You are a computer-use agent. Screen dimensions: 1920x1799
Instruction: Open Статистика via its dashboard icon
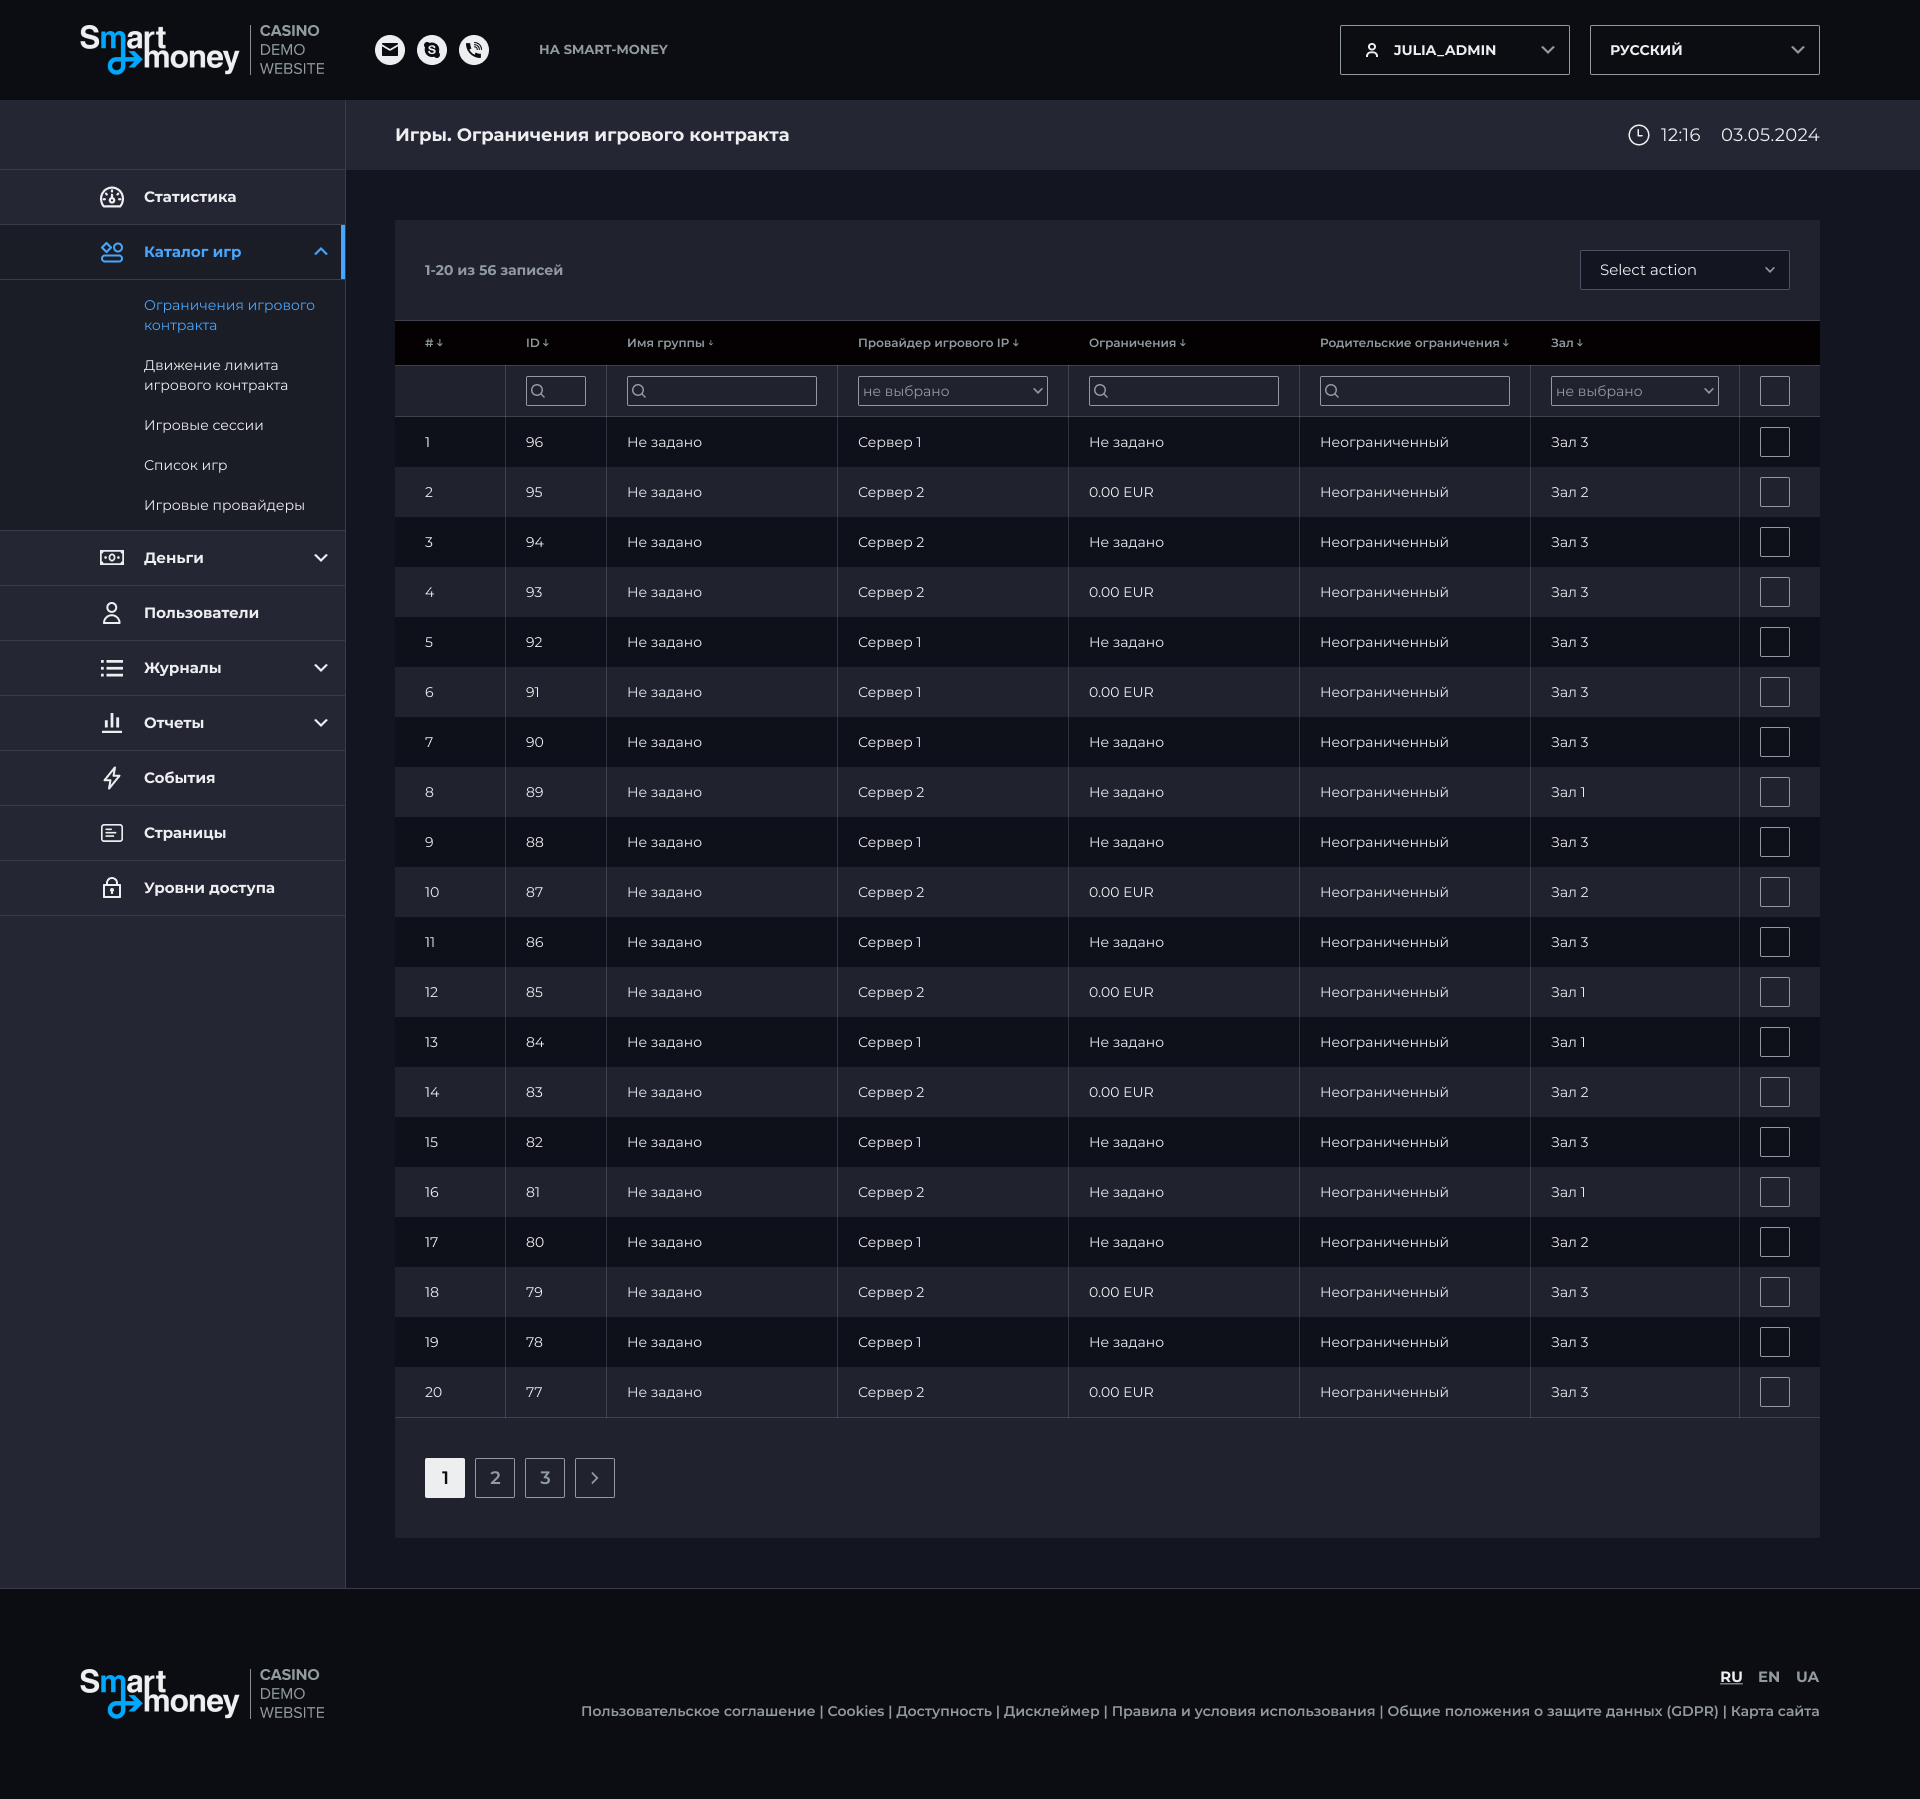112,197
